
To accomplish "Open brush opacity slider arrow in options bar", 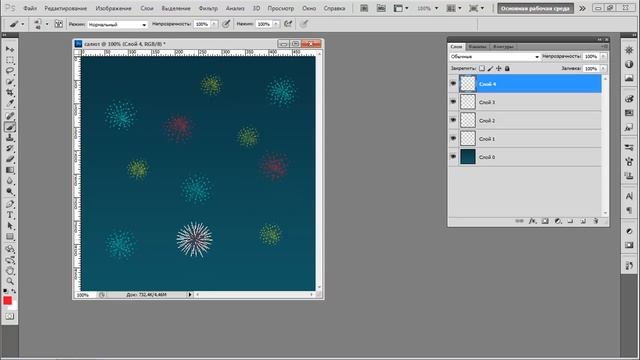I will click(214, 24).
